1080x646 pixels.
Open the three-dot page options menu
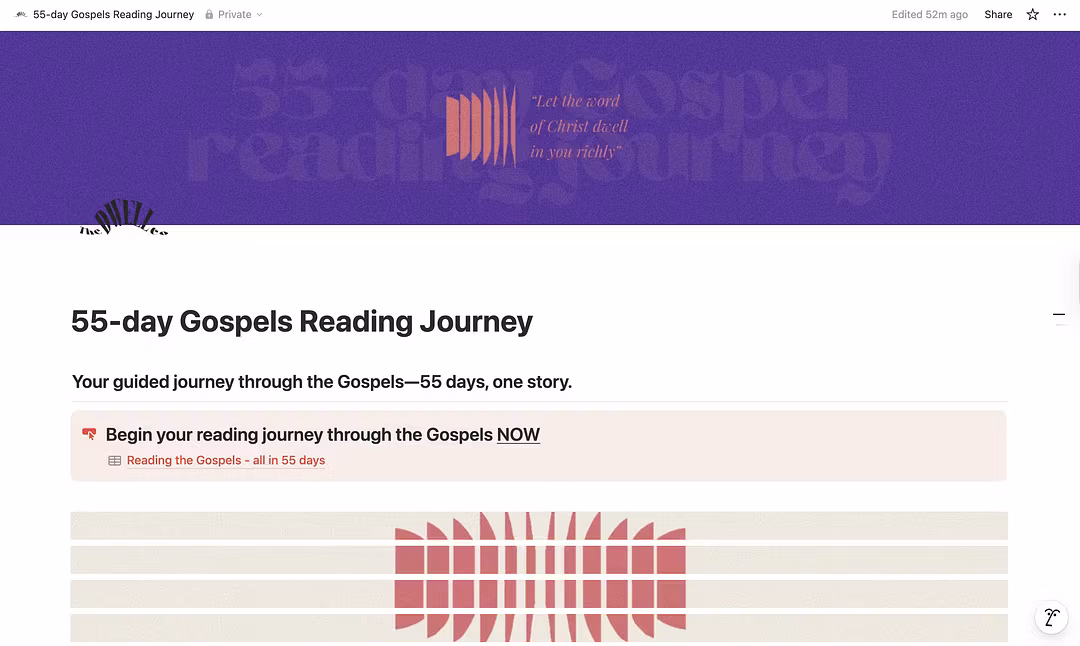tap(1060, 15)
